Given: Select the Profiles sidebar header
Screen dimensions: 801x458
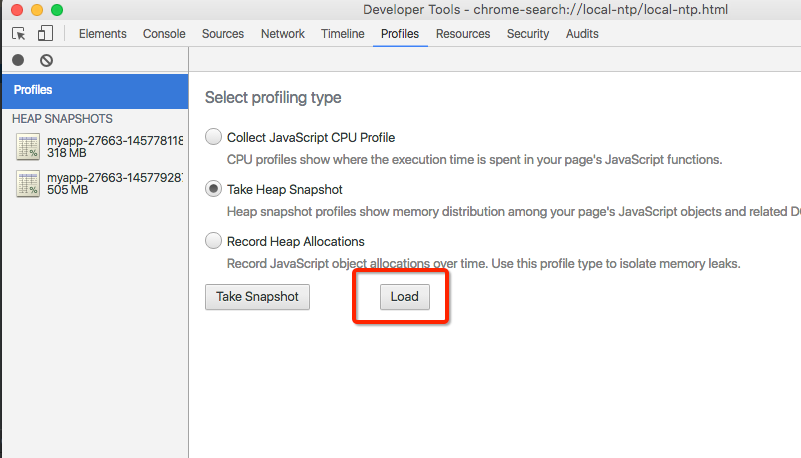Looking at the screenshot, I should click(x=94, y=90).
